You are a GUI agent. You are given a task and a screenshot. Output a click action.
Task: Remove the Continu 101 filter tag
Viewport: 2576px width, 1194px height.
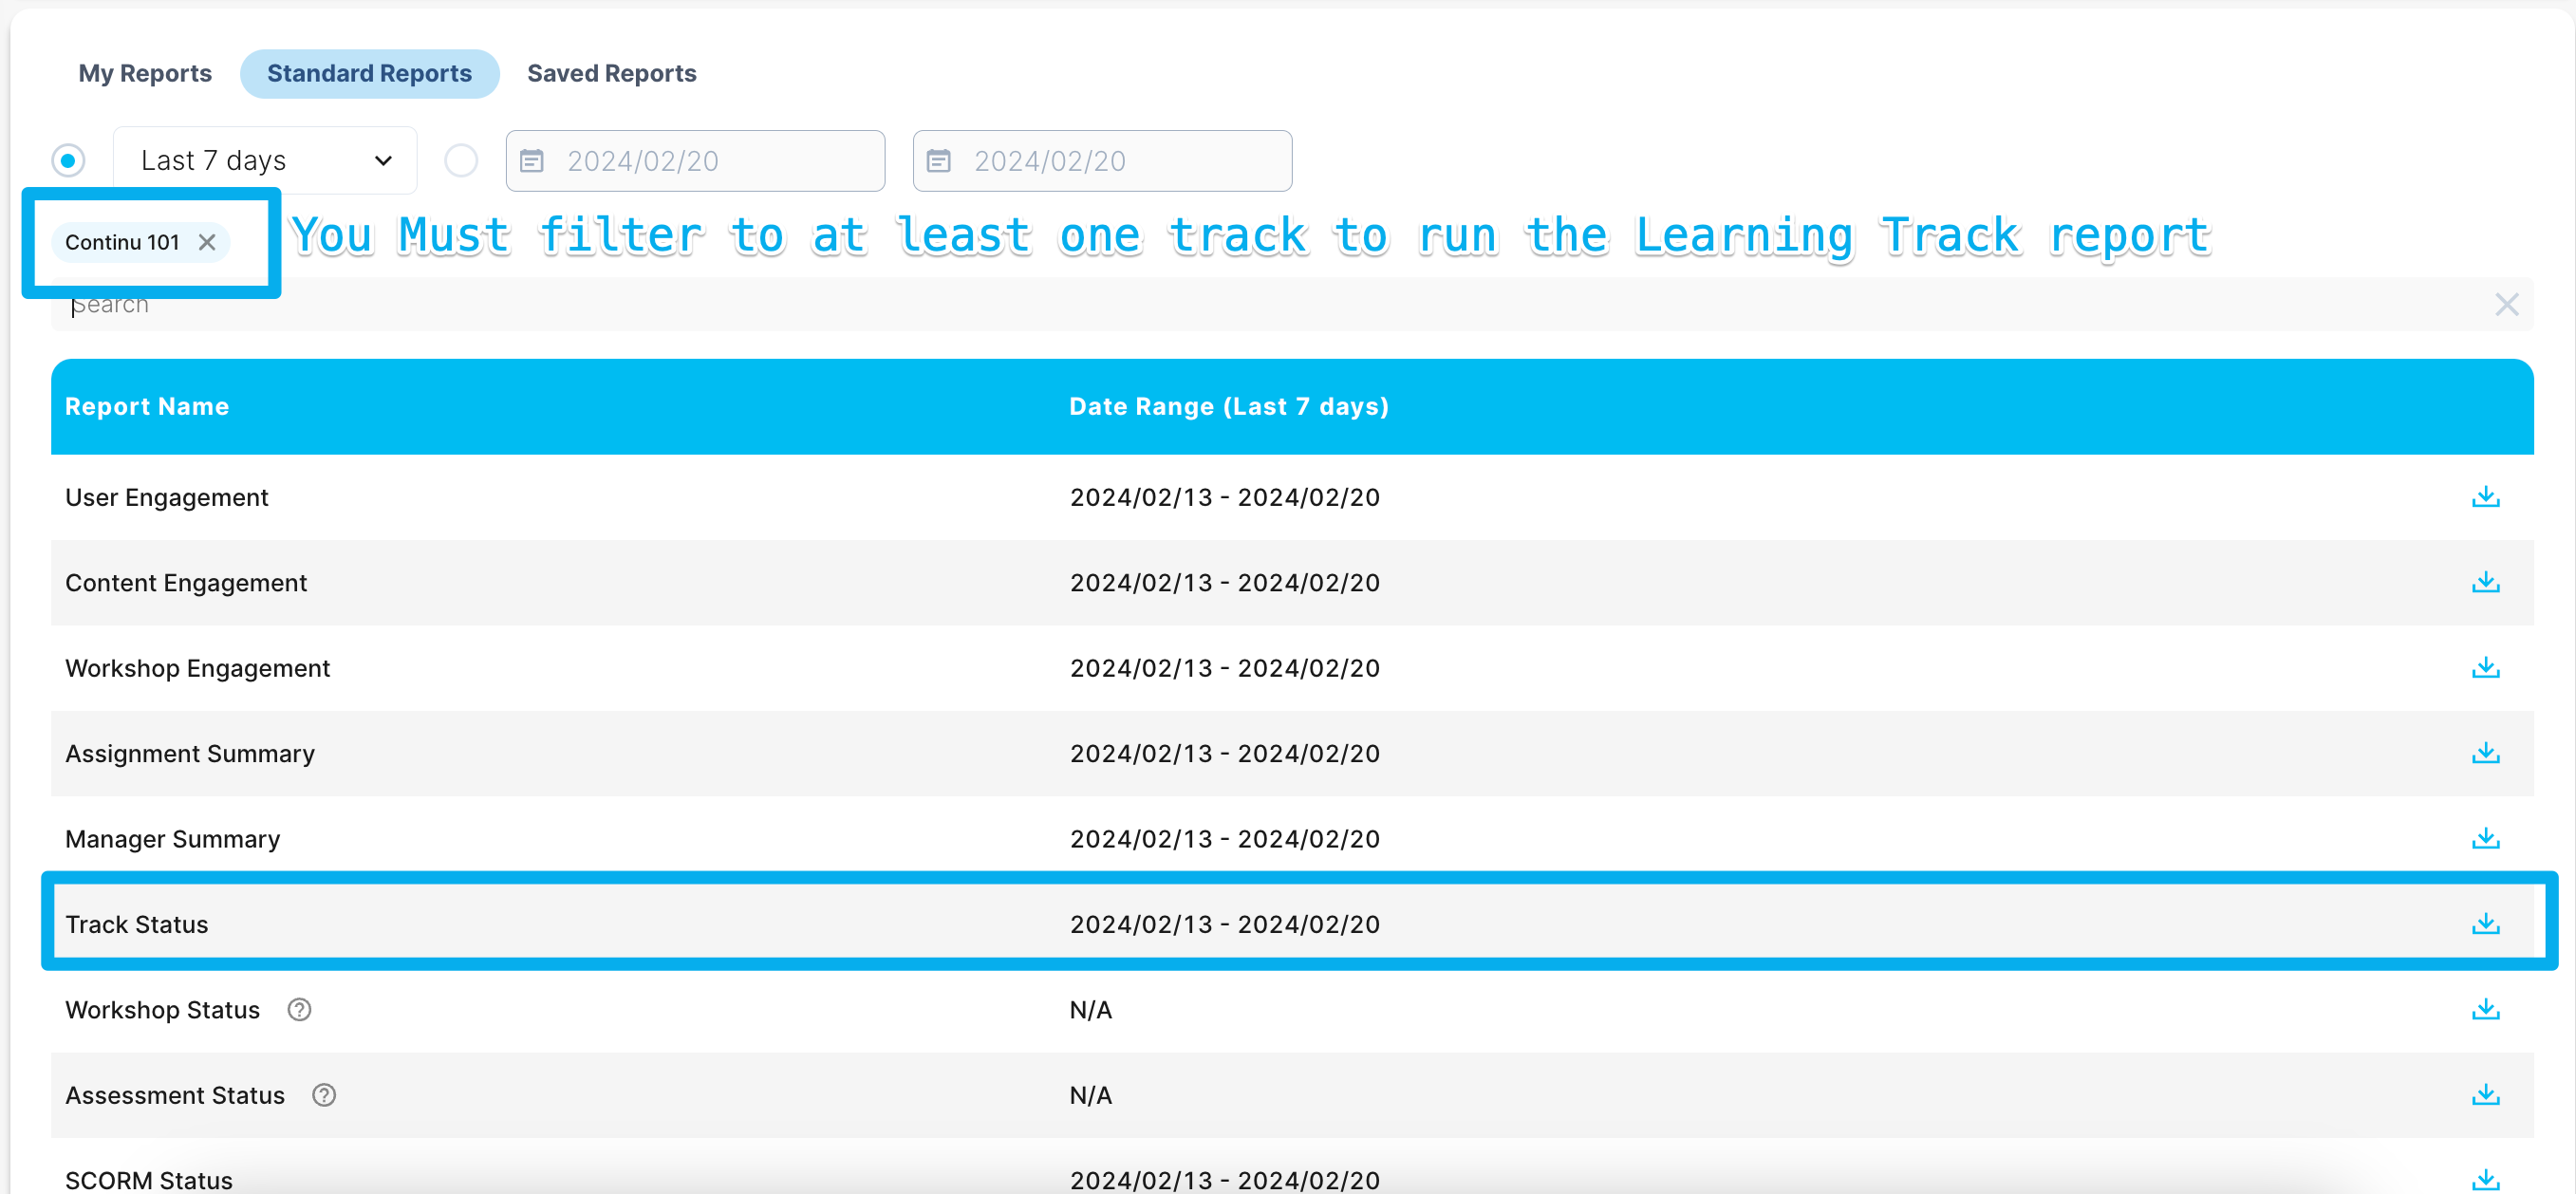click(x=207, y=242)
